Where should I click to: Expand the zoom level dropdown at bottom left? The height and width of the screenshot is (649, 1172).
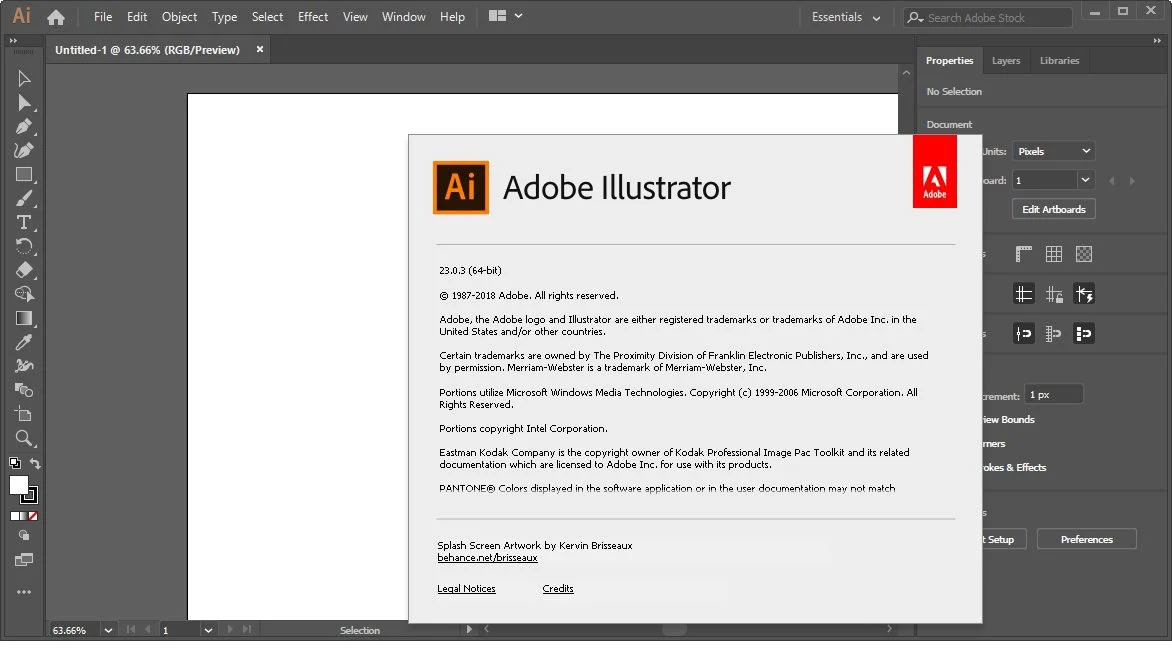pos(107,630)
